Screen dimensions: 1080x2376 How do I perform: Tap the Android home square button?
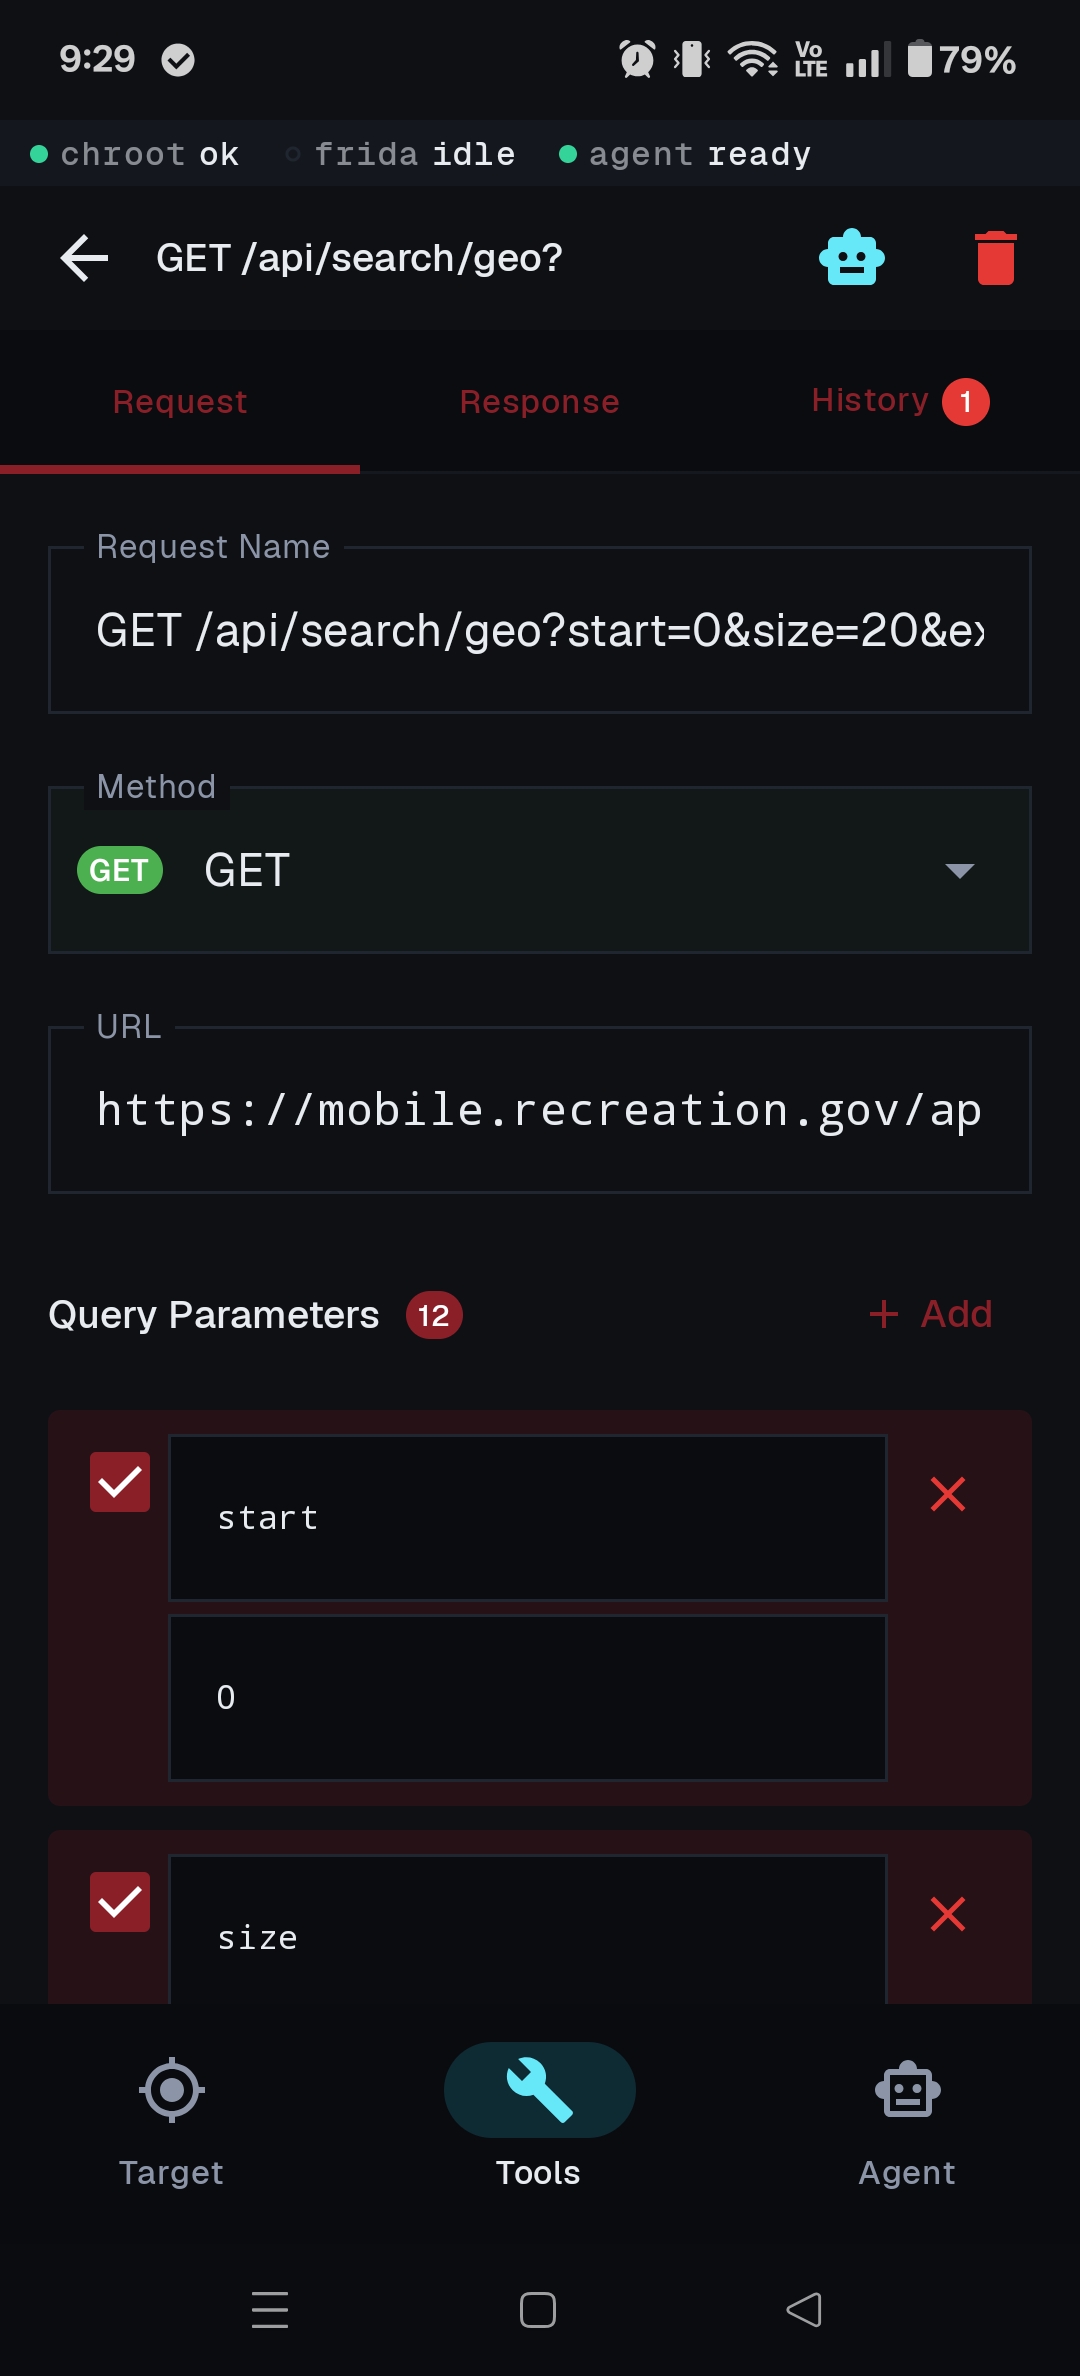[538, 2310]
